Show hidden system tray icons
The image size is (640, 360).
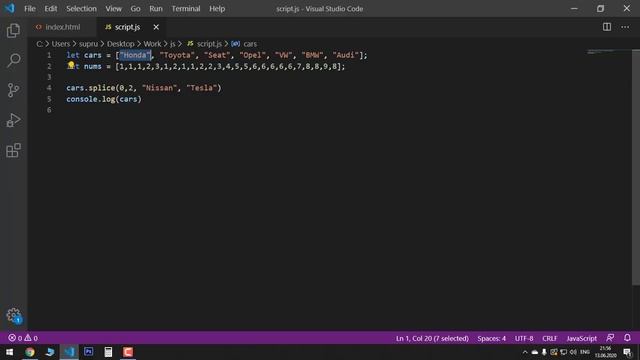coord(525,352)
